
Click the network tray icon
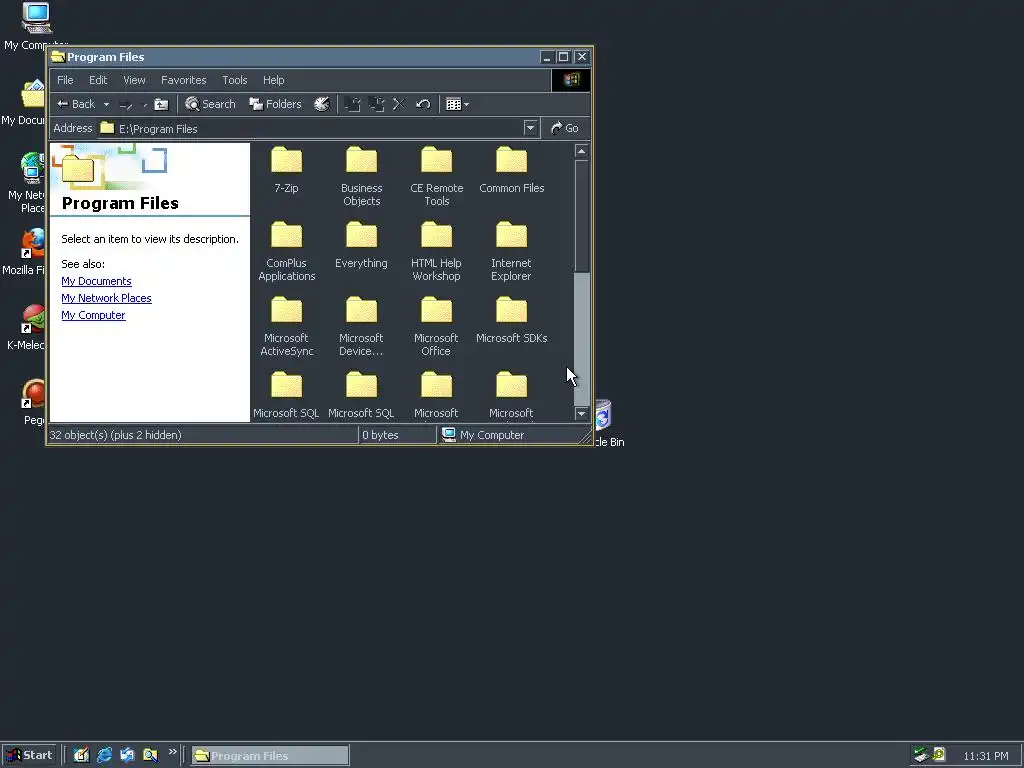[x=921, y=755]
